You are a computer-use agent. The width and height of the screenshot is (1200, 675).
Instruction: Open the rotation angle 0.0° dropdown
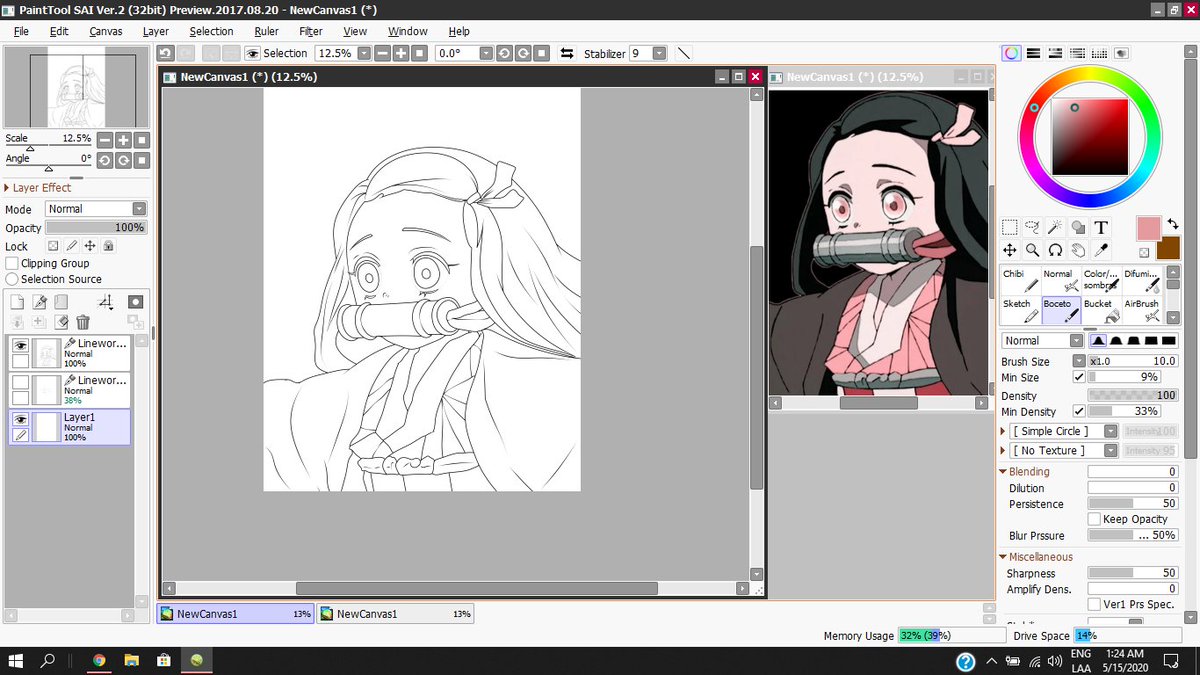tap(486, 53)
